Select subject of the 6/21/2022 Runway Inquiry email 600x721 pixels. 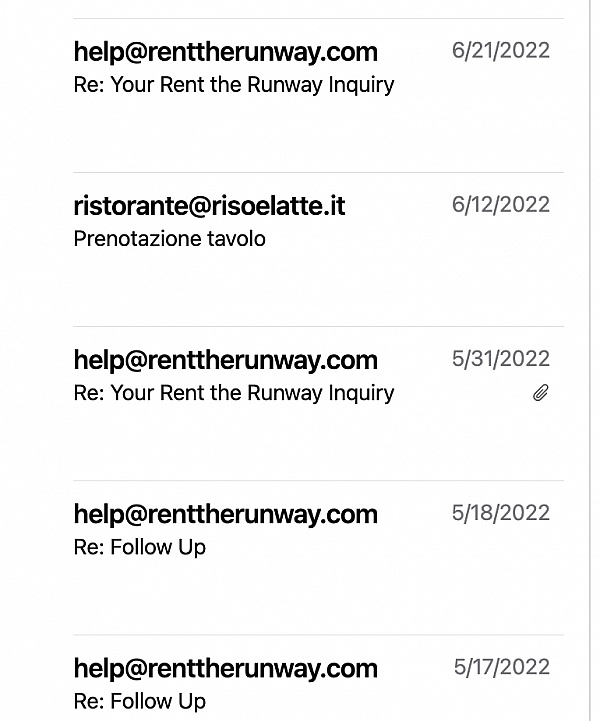pos(233,85)
